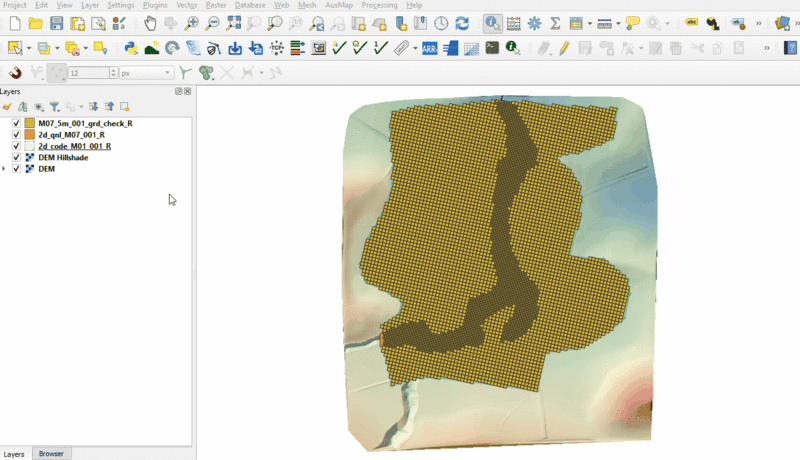This screenshot has width=800, height=460.
Task: Click the ARR plugin icon
Action: [430, 49]
